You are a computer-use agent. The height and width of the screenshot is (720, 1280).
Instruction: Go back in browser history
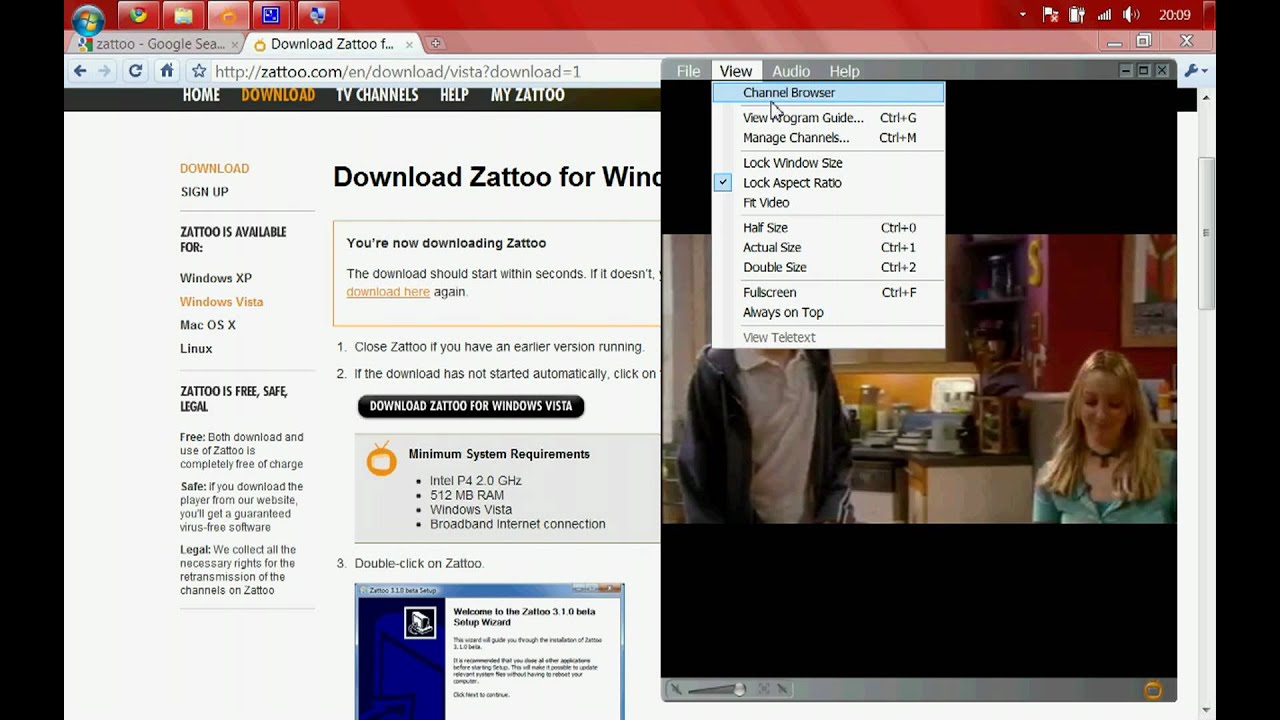(80, 71)
